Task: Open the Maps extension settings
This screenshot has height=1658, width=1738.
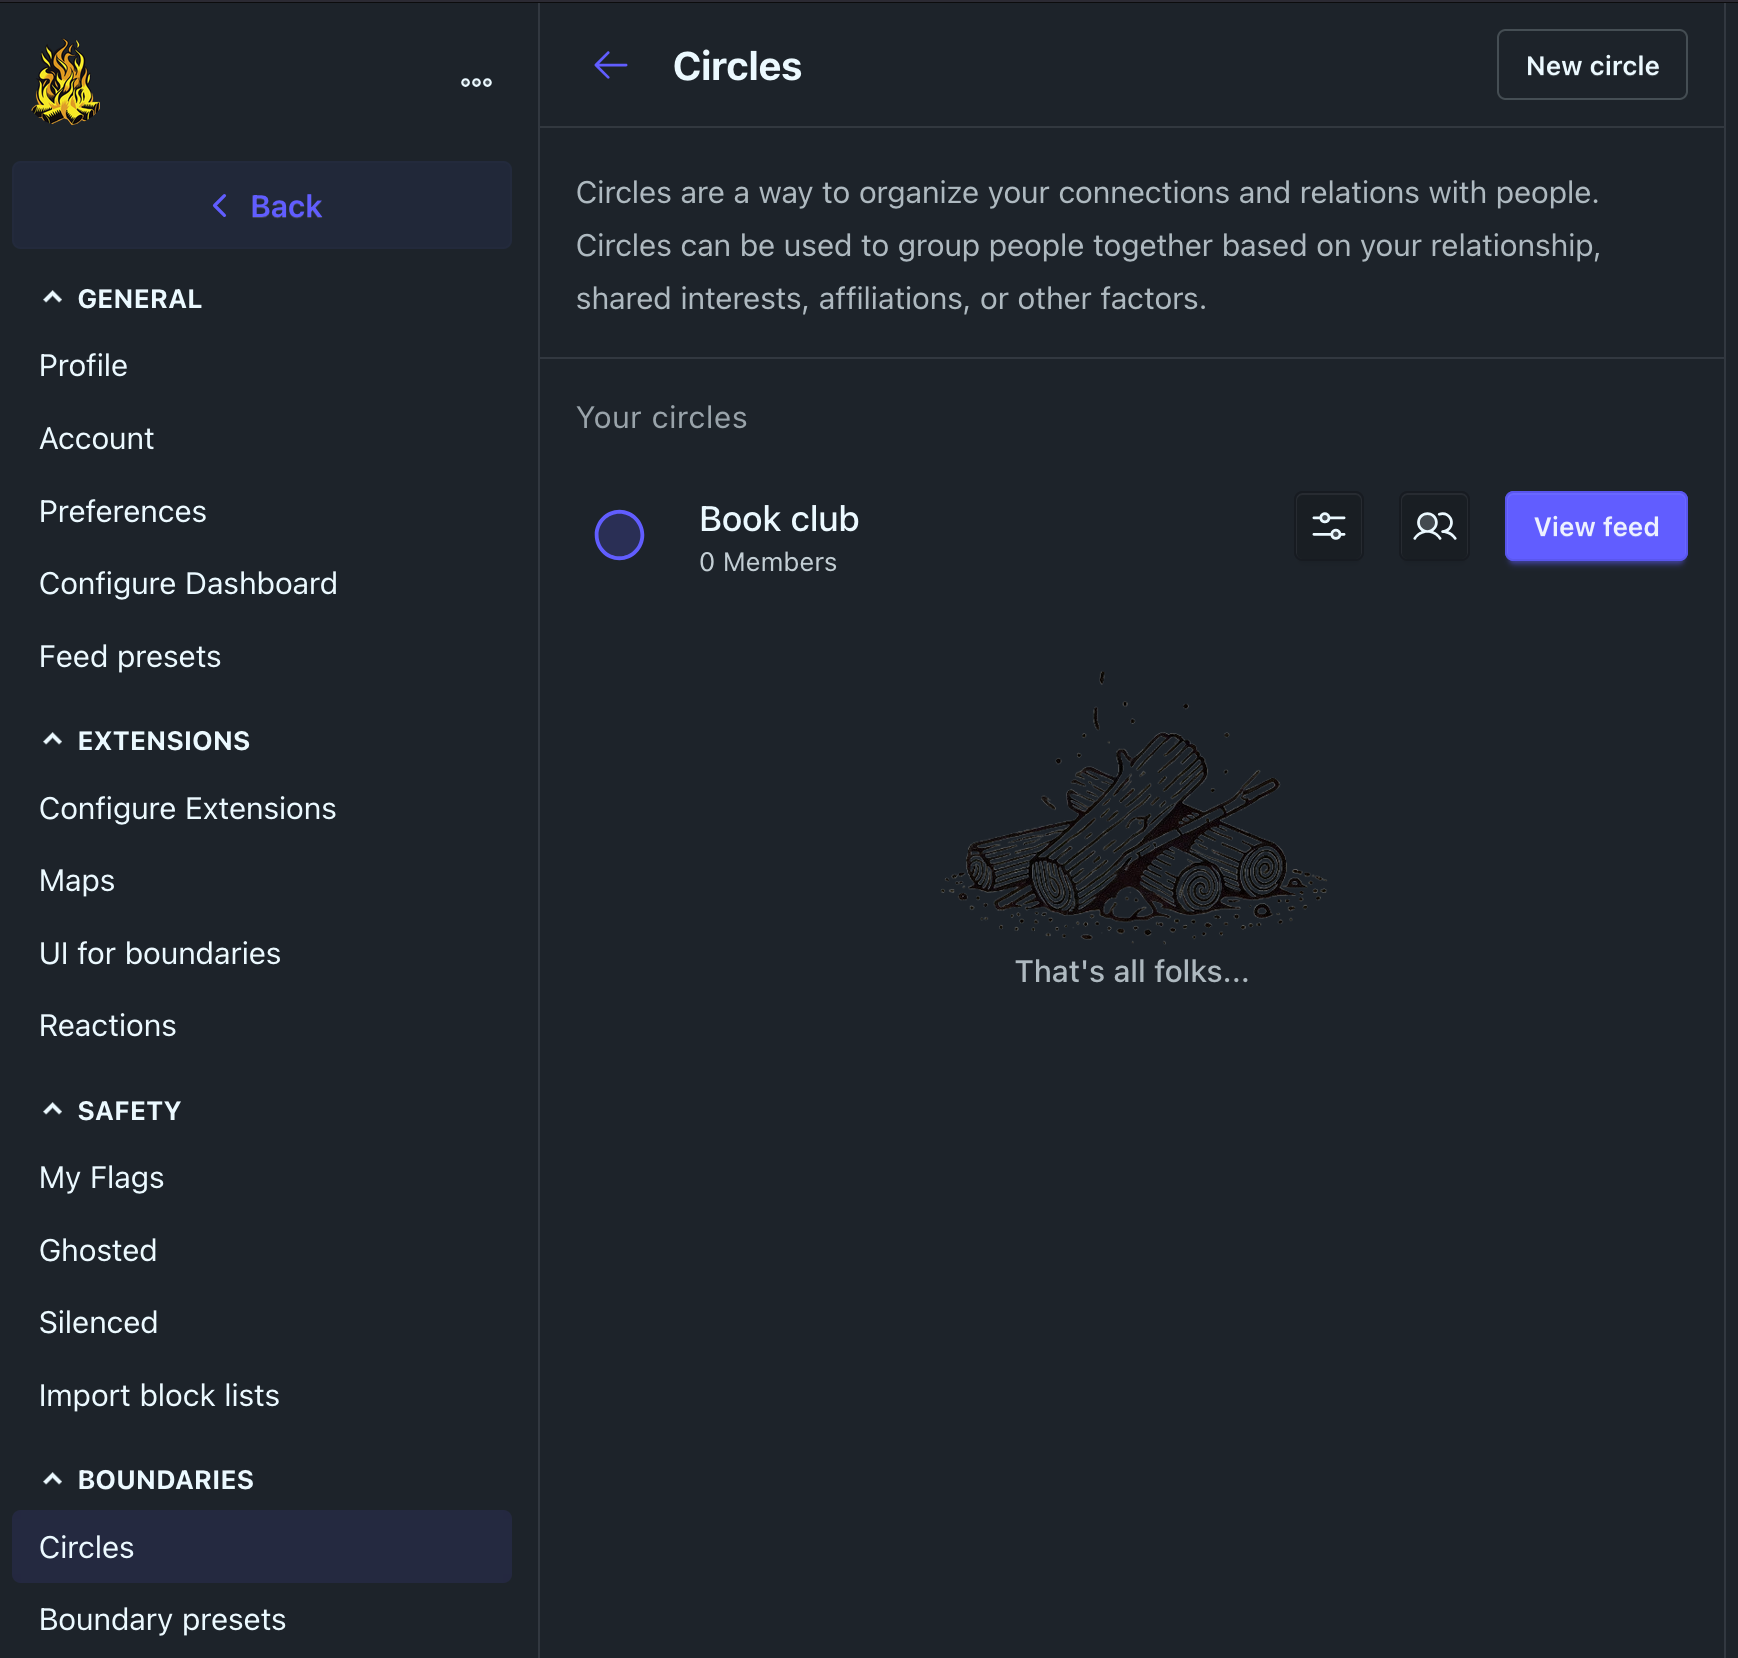Action: [x=77, y=880]
